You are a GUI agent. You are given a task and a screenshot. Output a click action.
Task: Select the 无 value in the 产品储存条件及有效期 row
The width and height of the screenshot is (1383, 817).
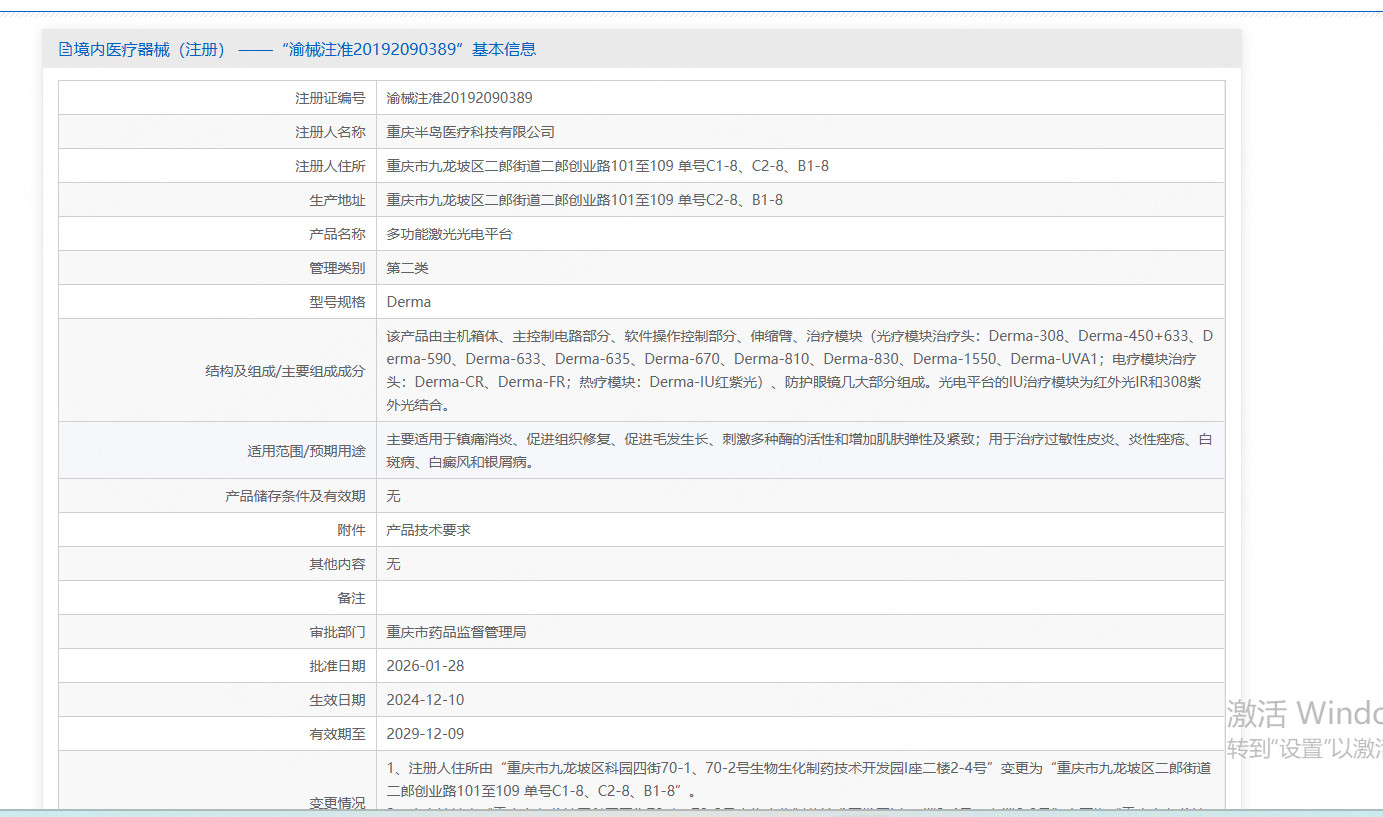(x=394, y=496)
